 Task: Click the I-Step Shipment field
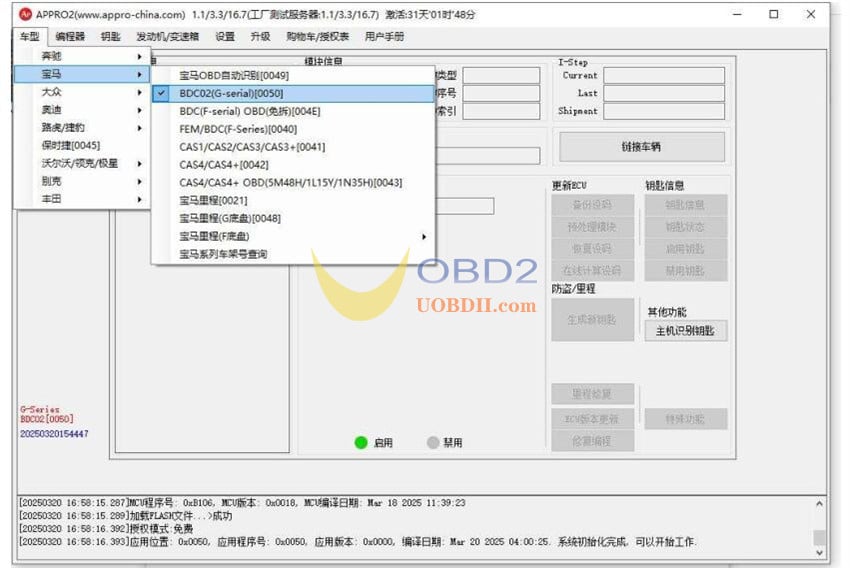pos(664,111)
